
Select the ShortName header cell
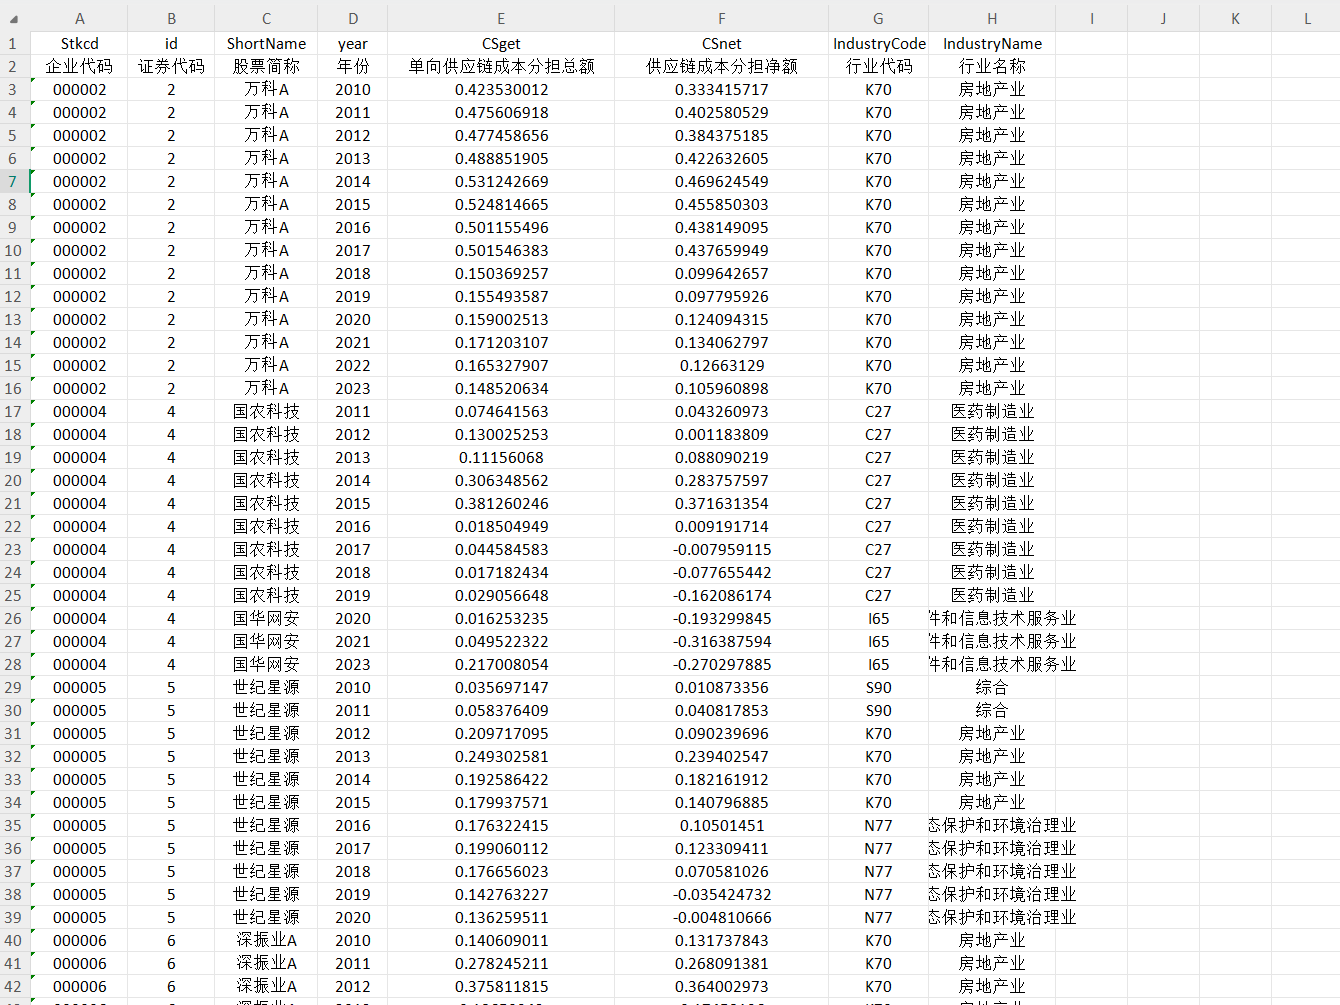coord(266,43)
